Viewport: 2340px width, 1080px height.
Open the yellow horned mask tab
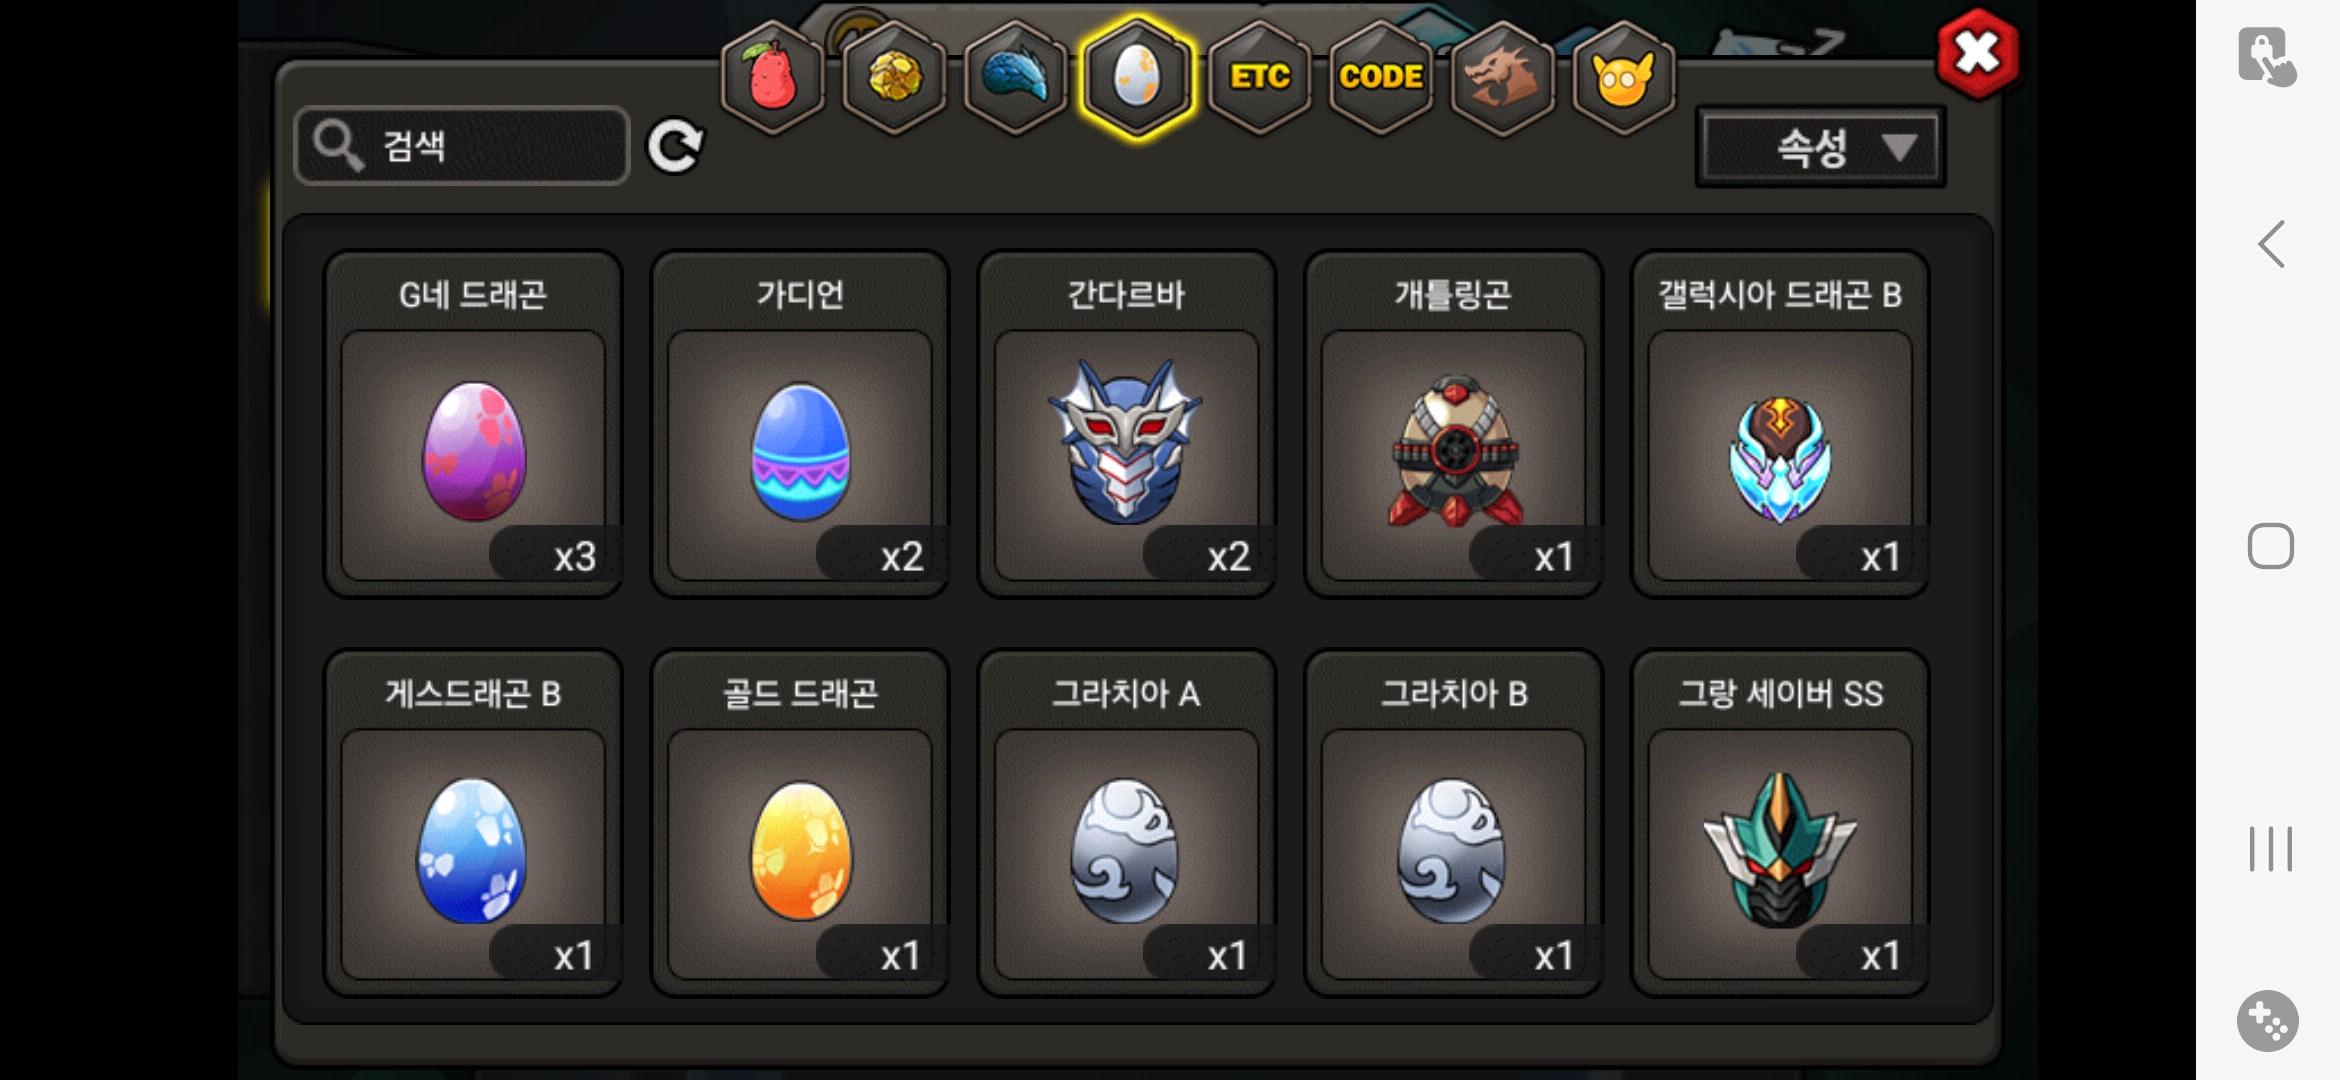tap(1624, 77)
